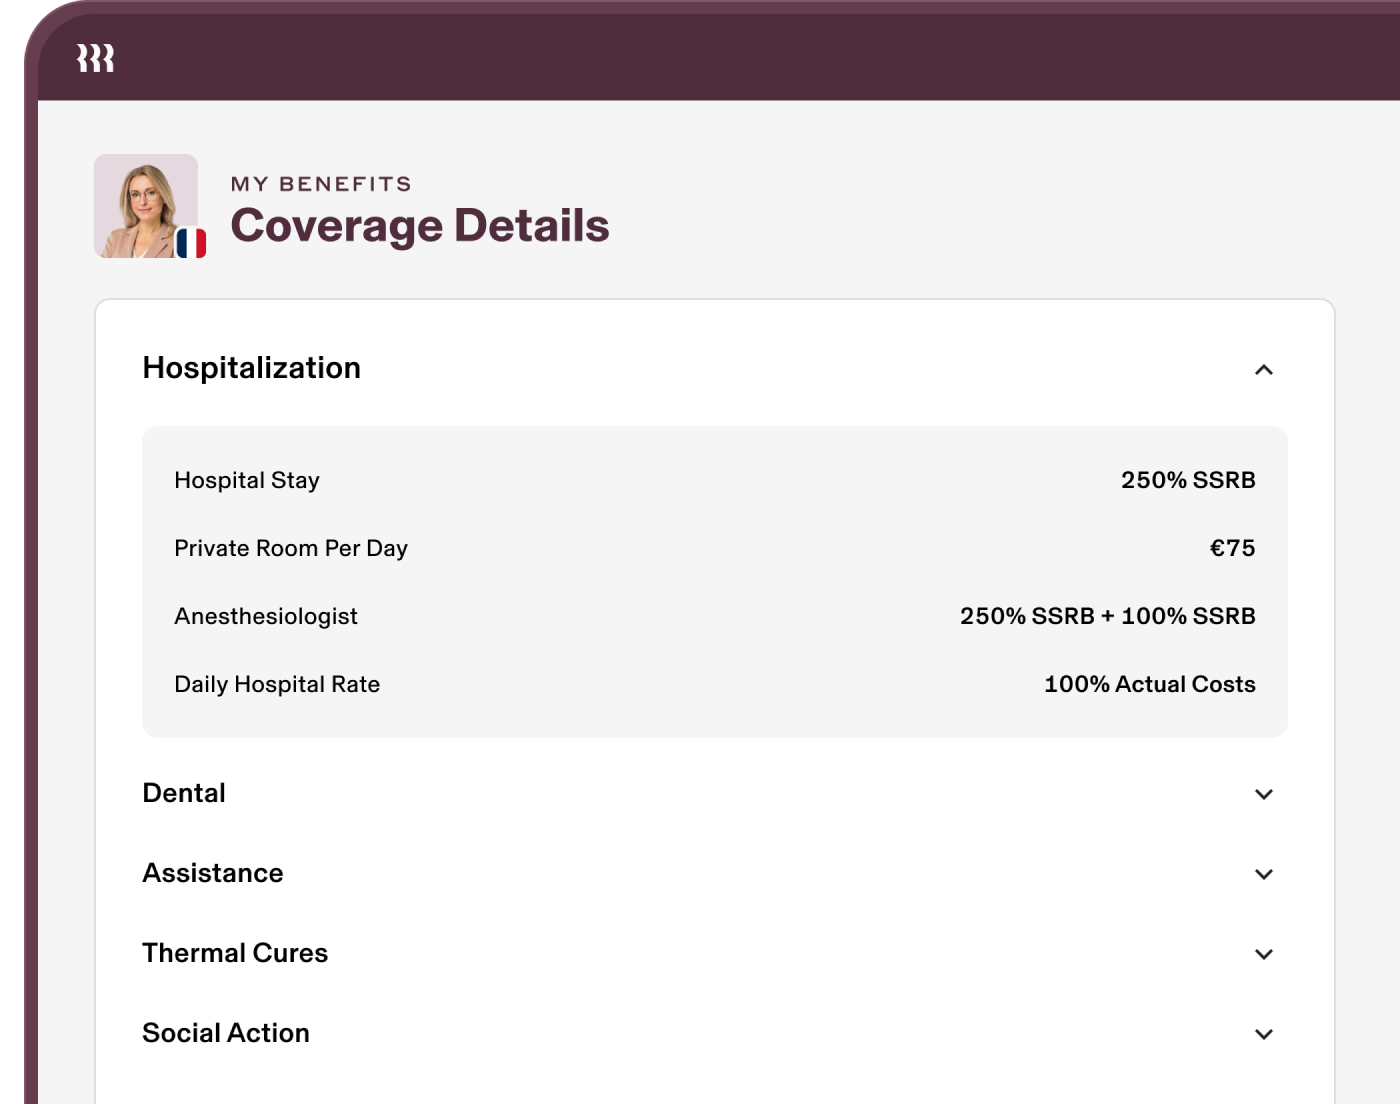This screenshot has width=1400, height=1104.
Task: Select the Coverage Details heading
Action: point(420,225)
